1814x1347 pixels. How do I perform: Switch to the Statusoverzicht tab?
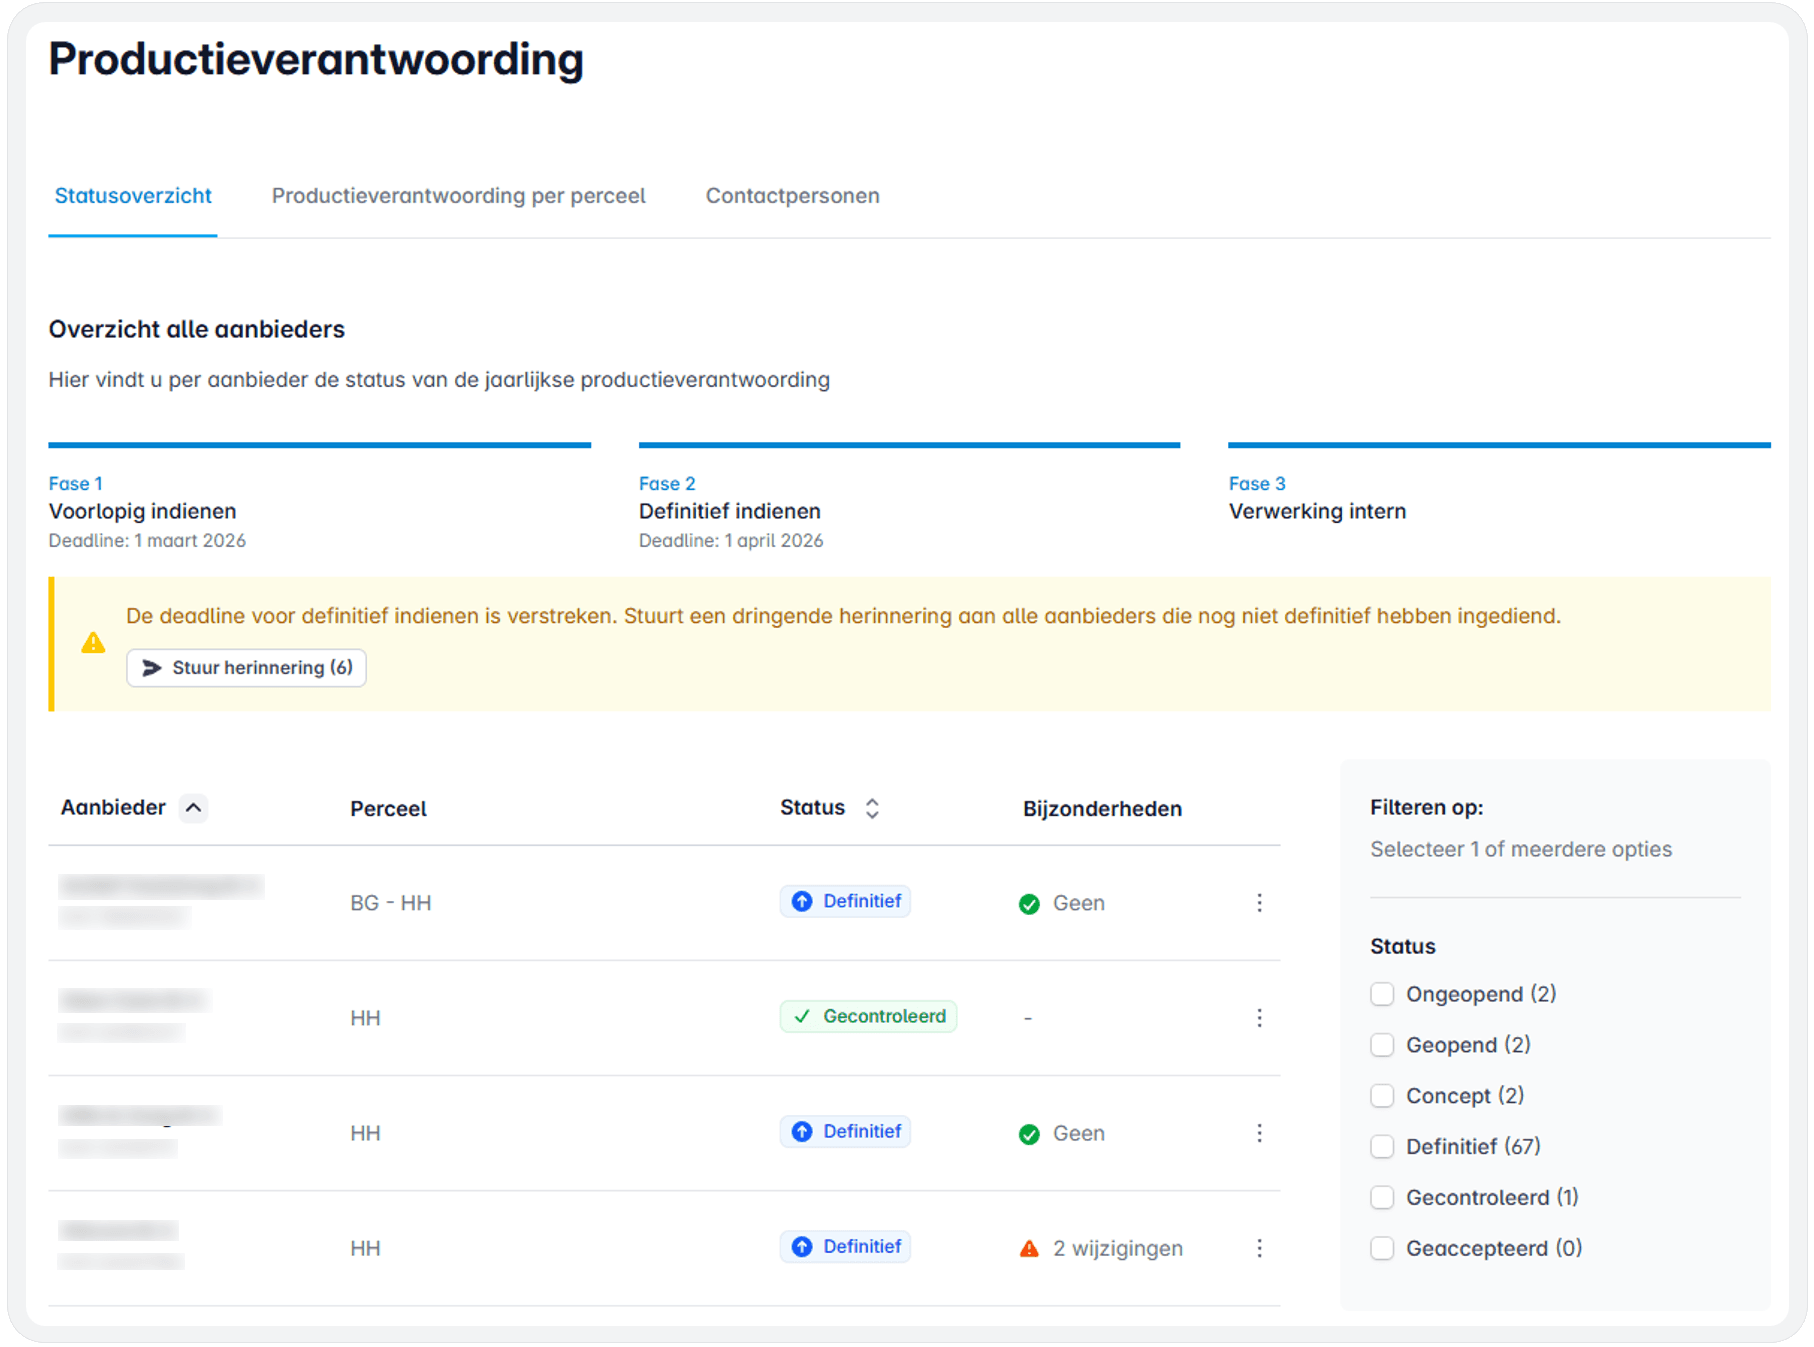pyautogui.click(x=133, y=195)
